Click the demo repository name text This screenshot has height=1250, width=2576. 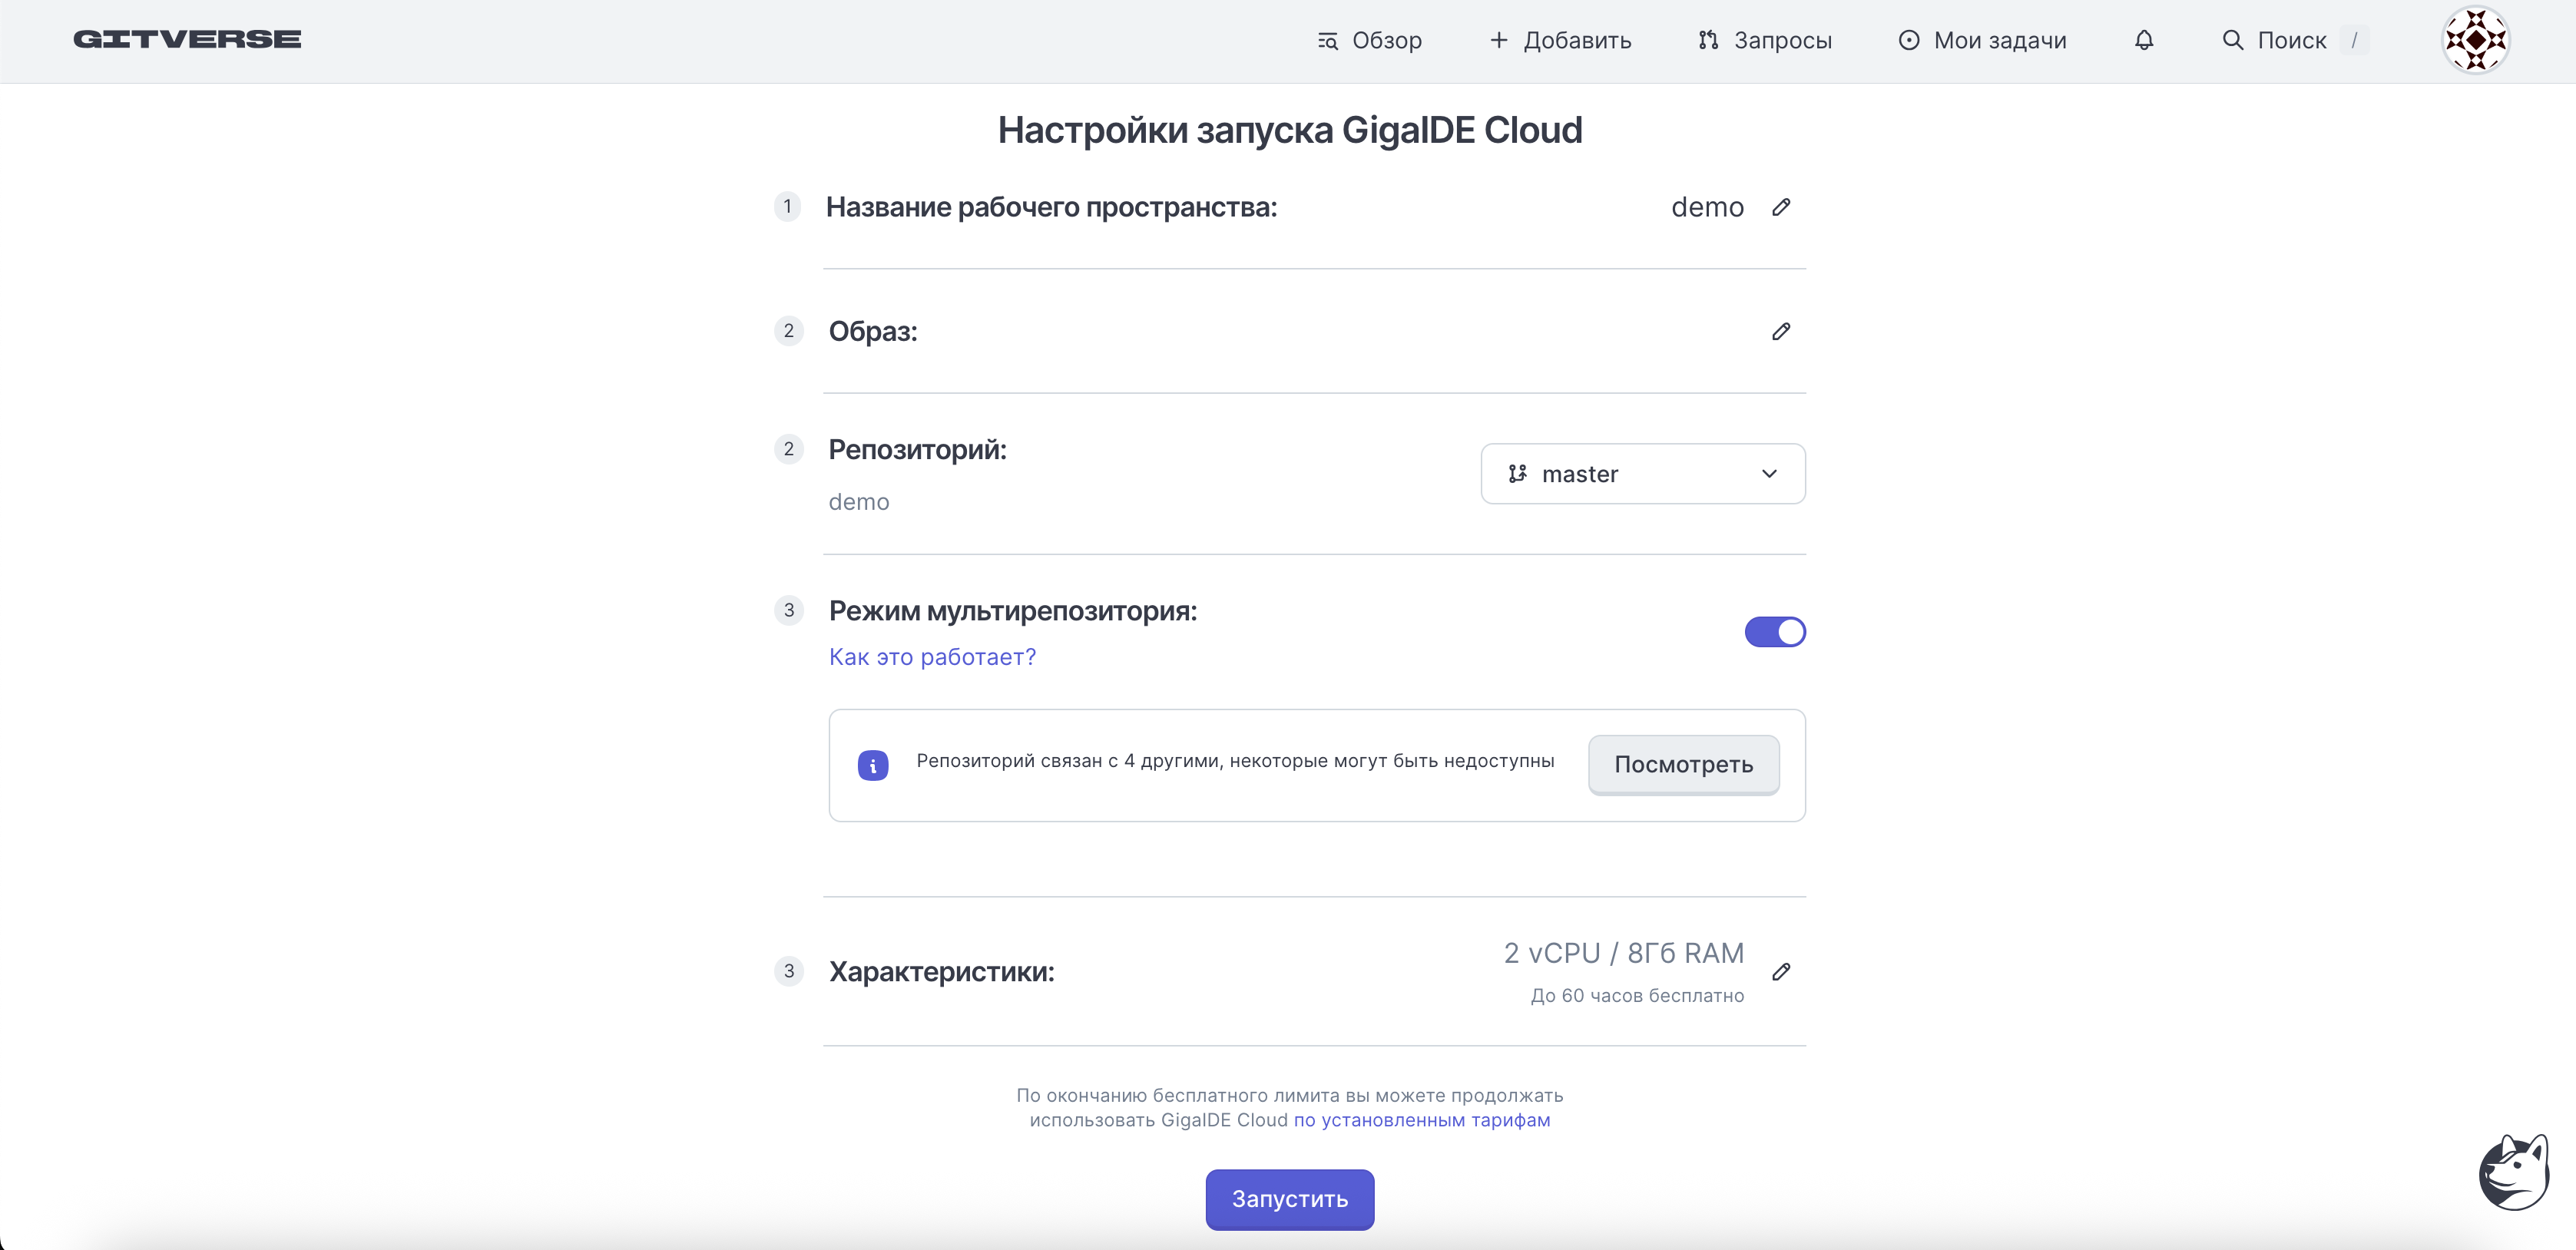tap(859, 502)
